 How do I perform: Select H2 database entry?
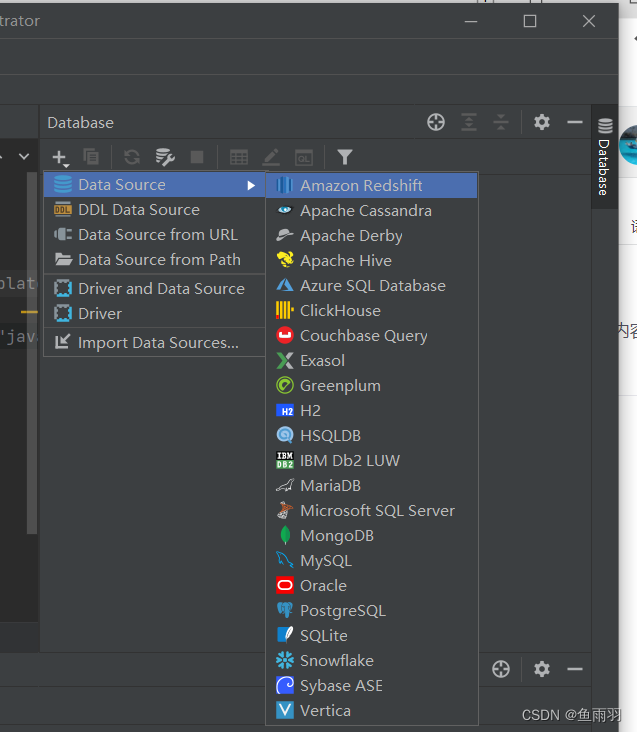pyautogui.click(x=372, y=411)
